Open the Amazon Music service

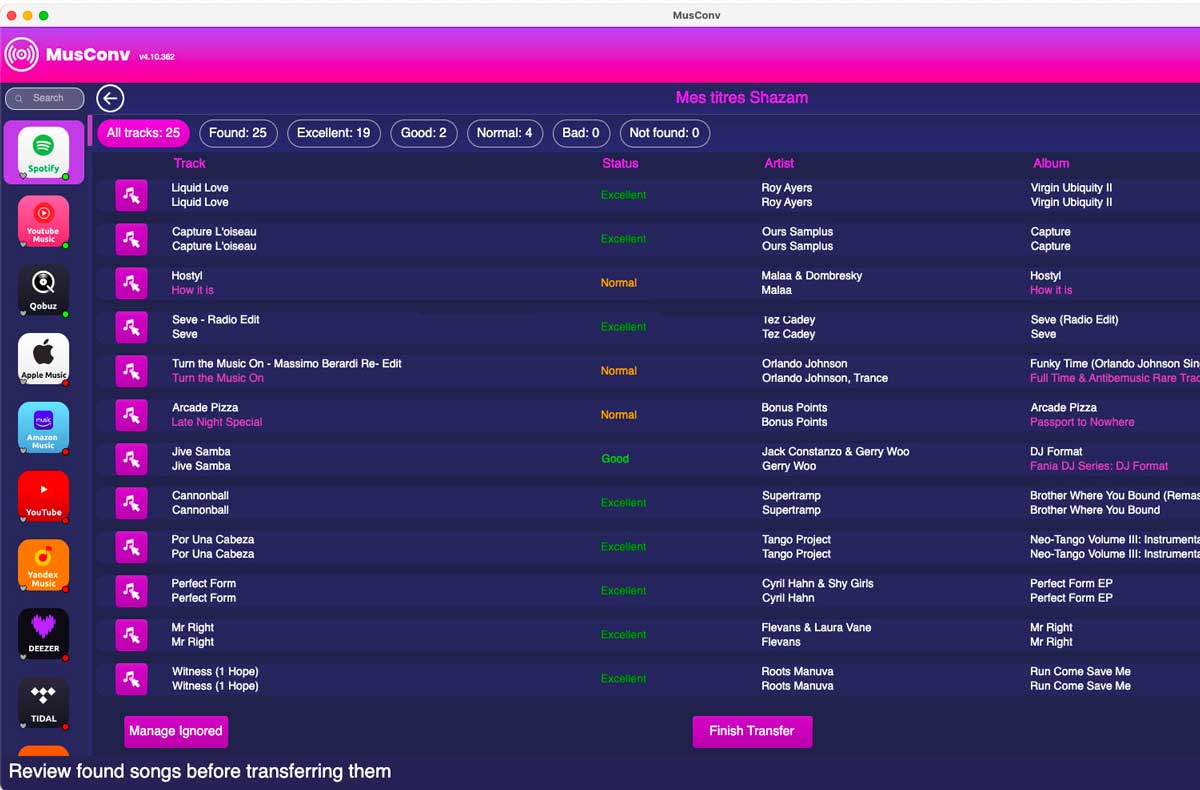pyautogui.click(x=43, y=428)
